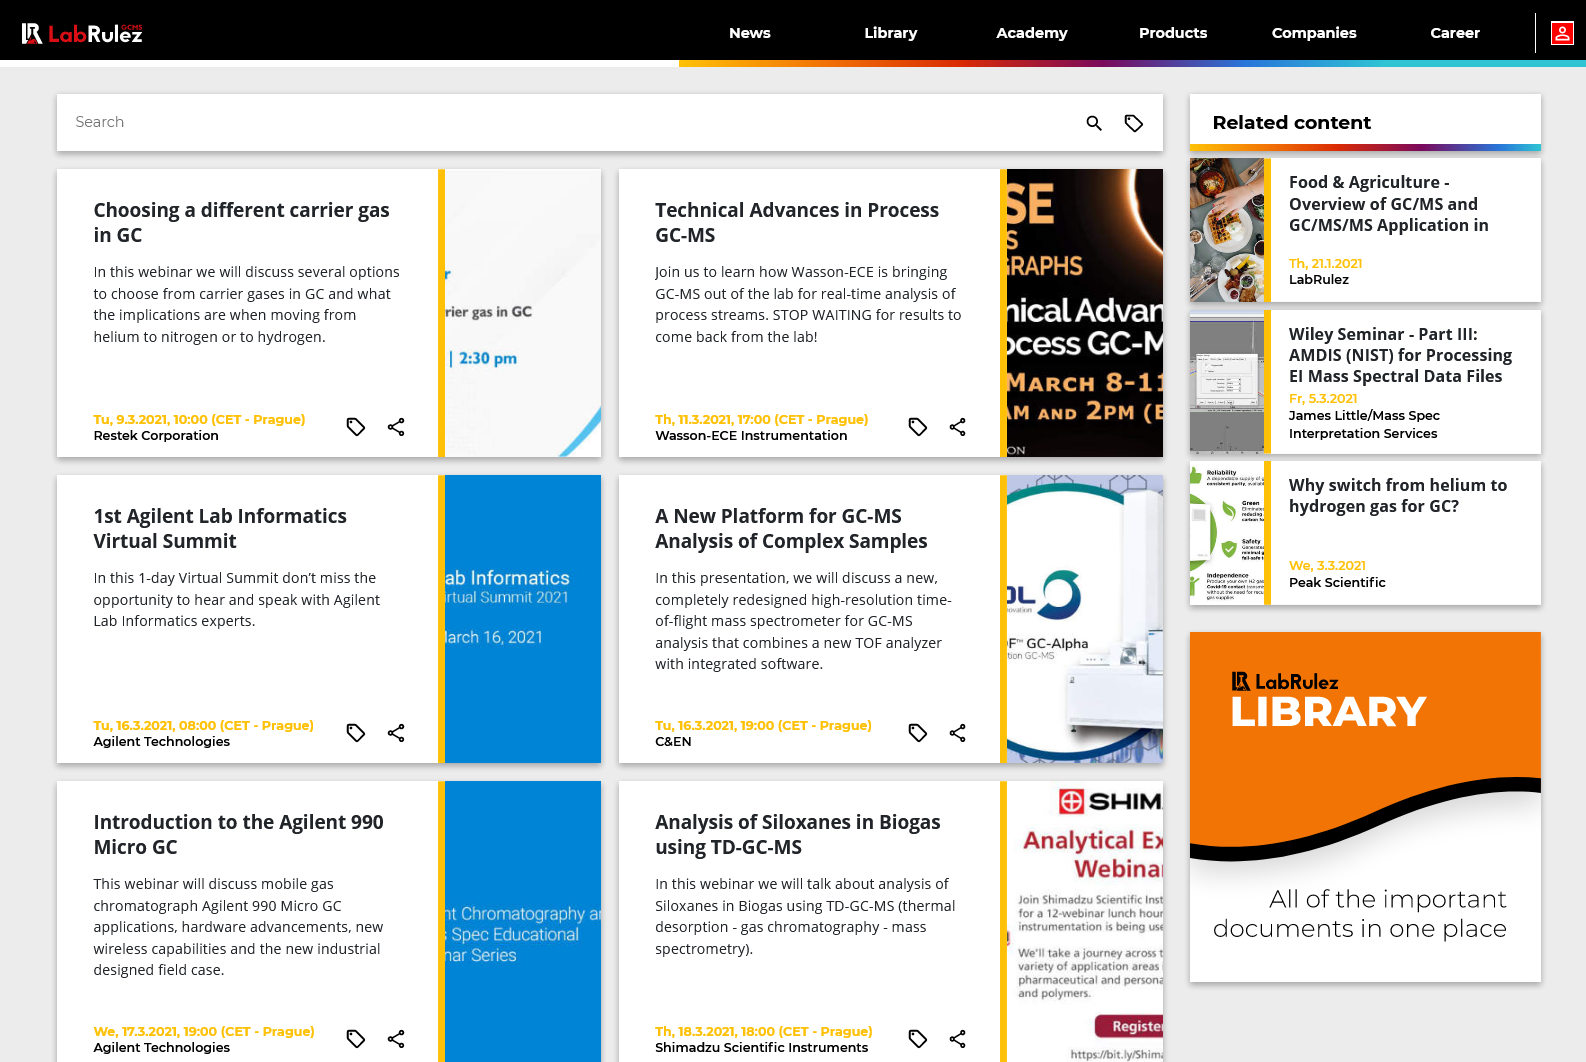The width and height of the screenshot is (1586, 1062).
Task: Open Wiley Seminar Part III AMDIS related item
Action: click(x=1400, y=355)
